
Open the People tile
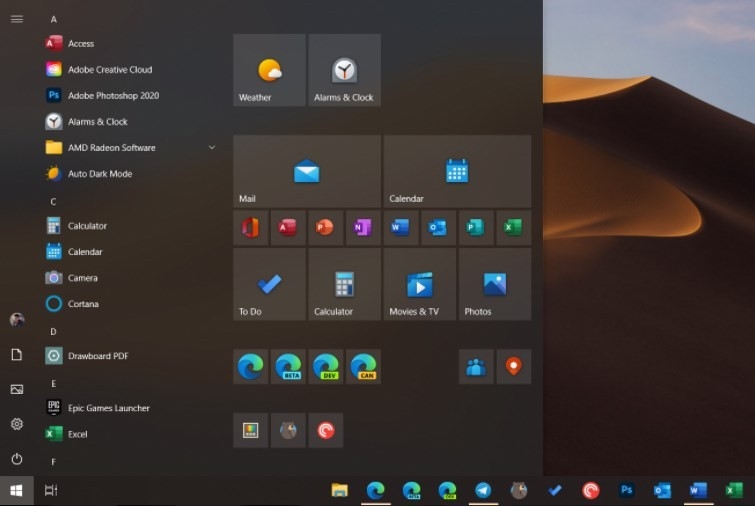tap(476, 366)
